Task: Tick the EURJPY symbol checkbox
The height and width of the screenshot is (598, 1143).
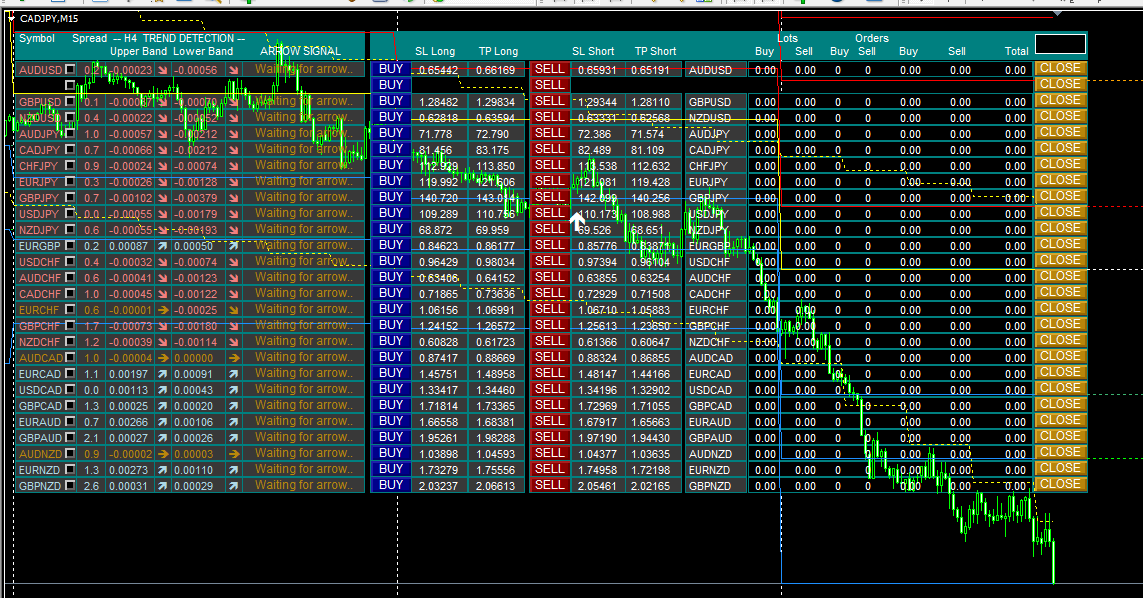Action: (70, 182)
